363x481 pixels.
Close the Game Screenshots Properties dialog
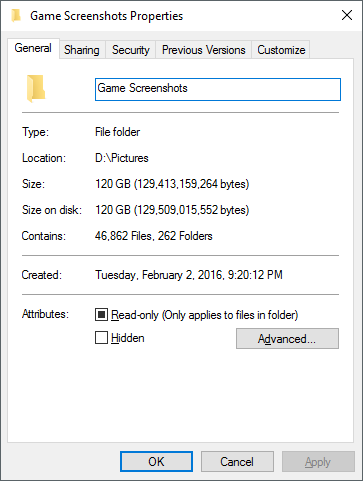tap(347, 15)
